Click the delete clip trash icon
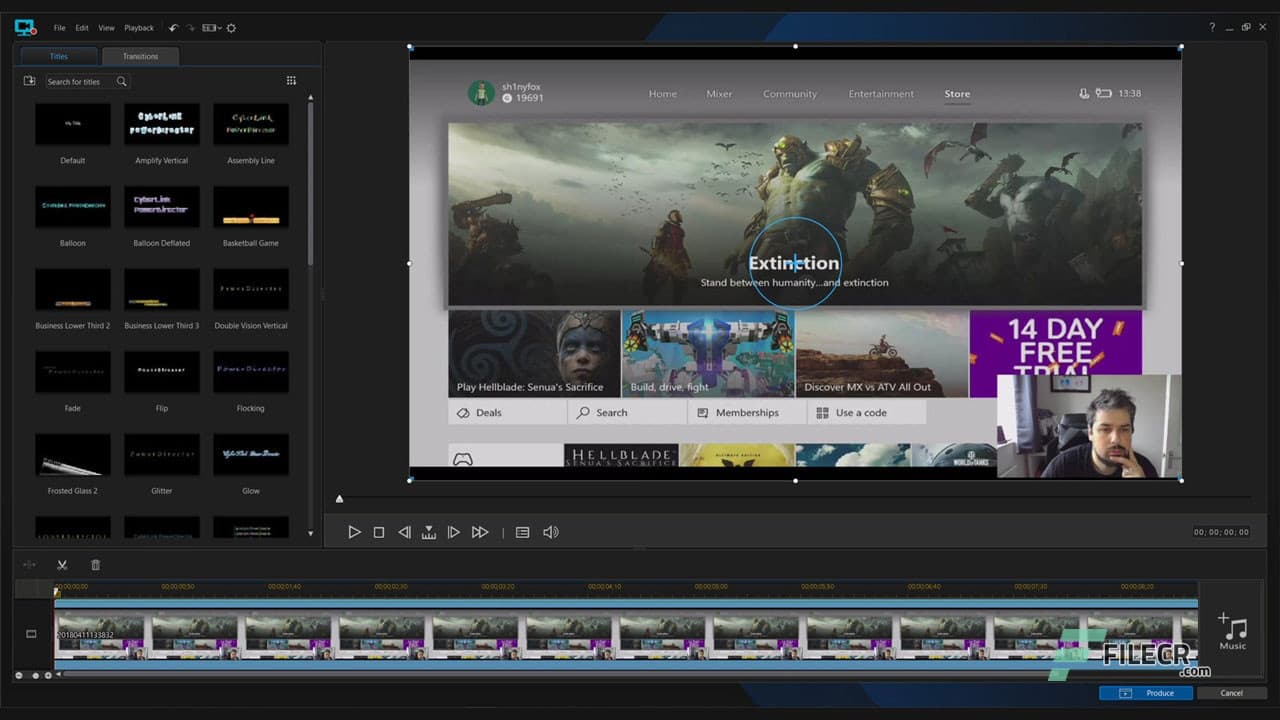Viewport: 1280px width, 720px height. pos(95,565)
